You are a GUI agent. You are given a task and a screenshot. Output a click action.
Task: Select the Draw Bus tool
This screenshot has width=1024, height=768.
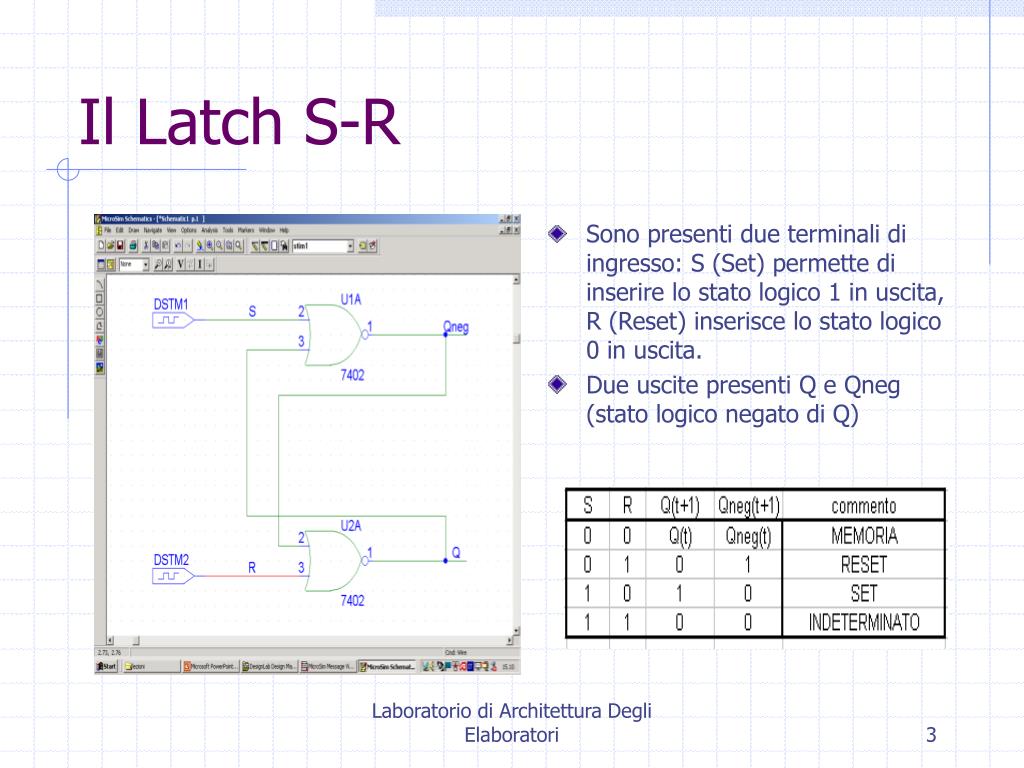[x=264, y=246]
